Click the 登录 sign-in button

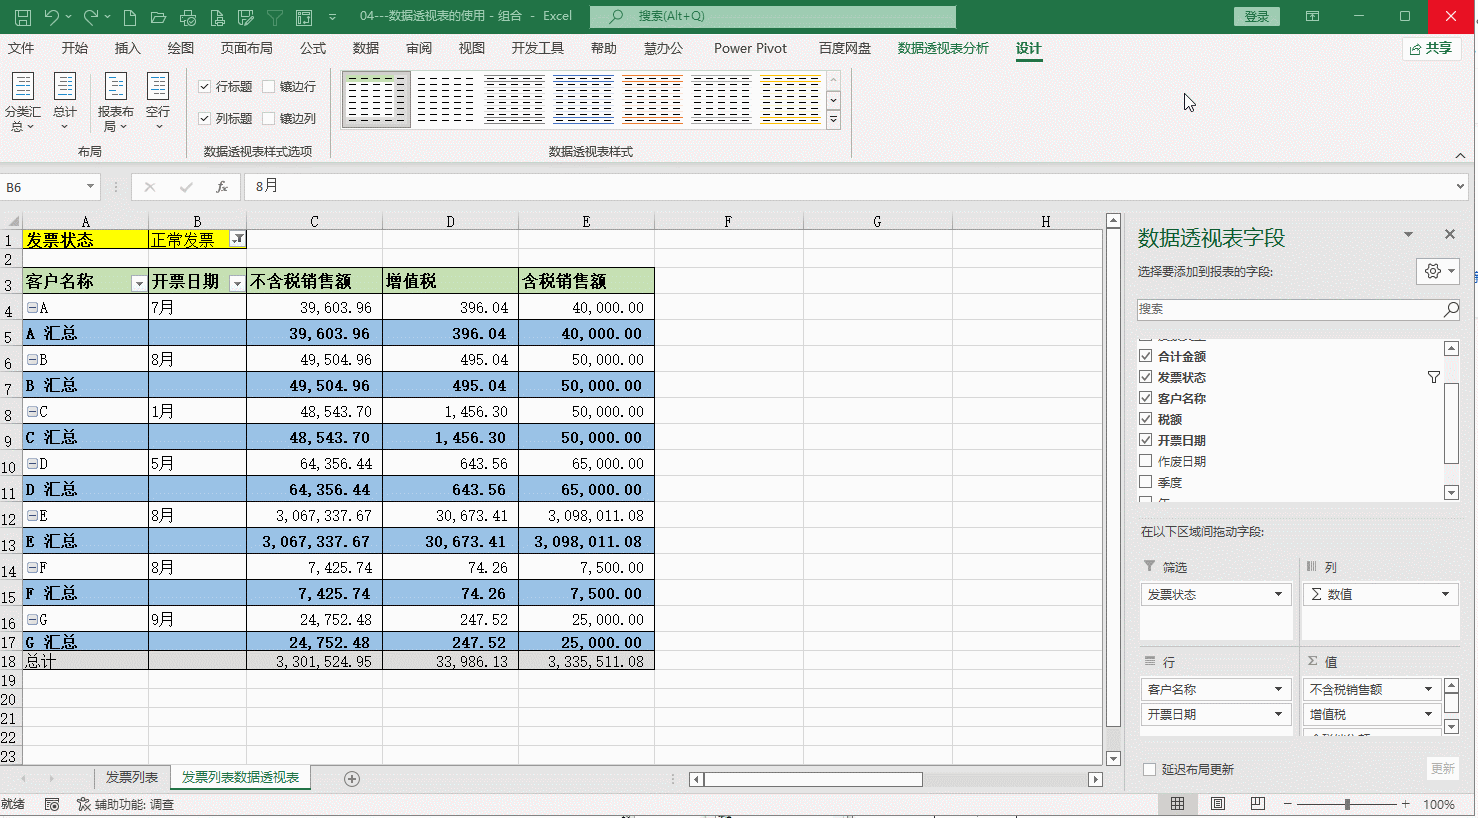[1257, 17]
